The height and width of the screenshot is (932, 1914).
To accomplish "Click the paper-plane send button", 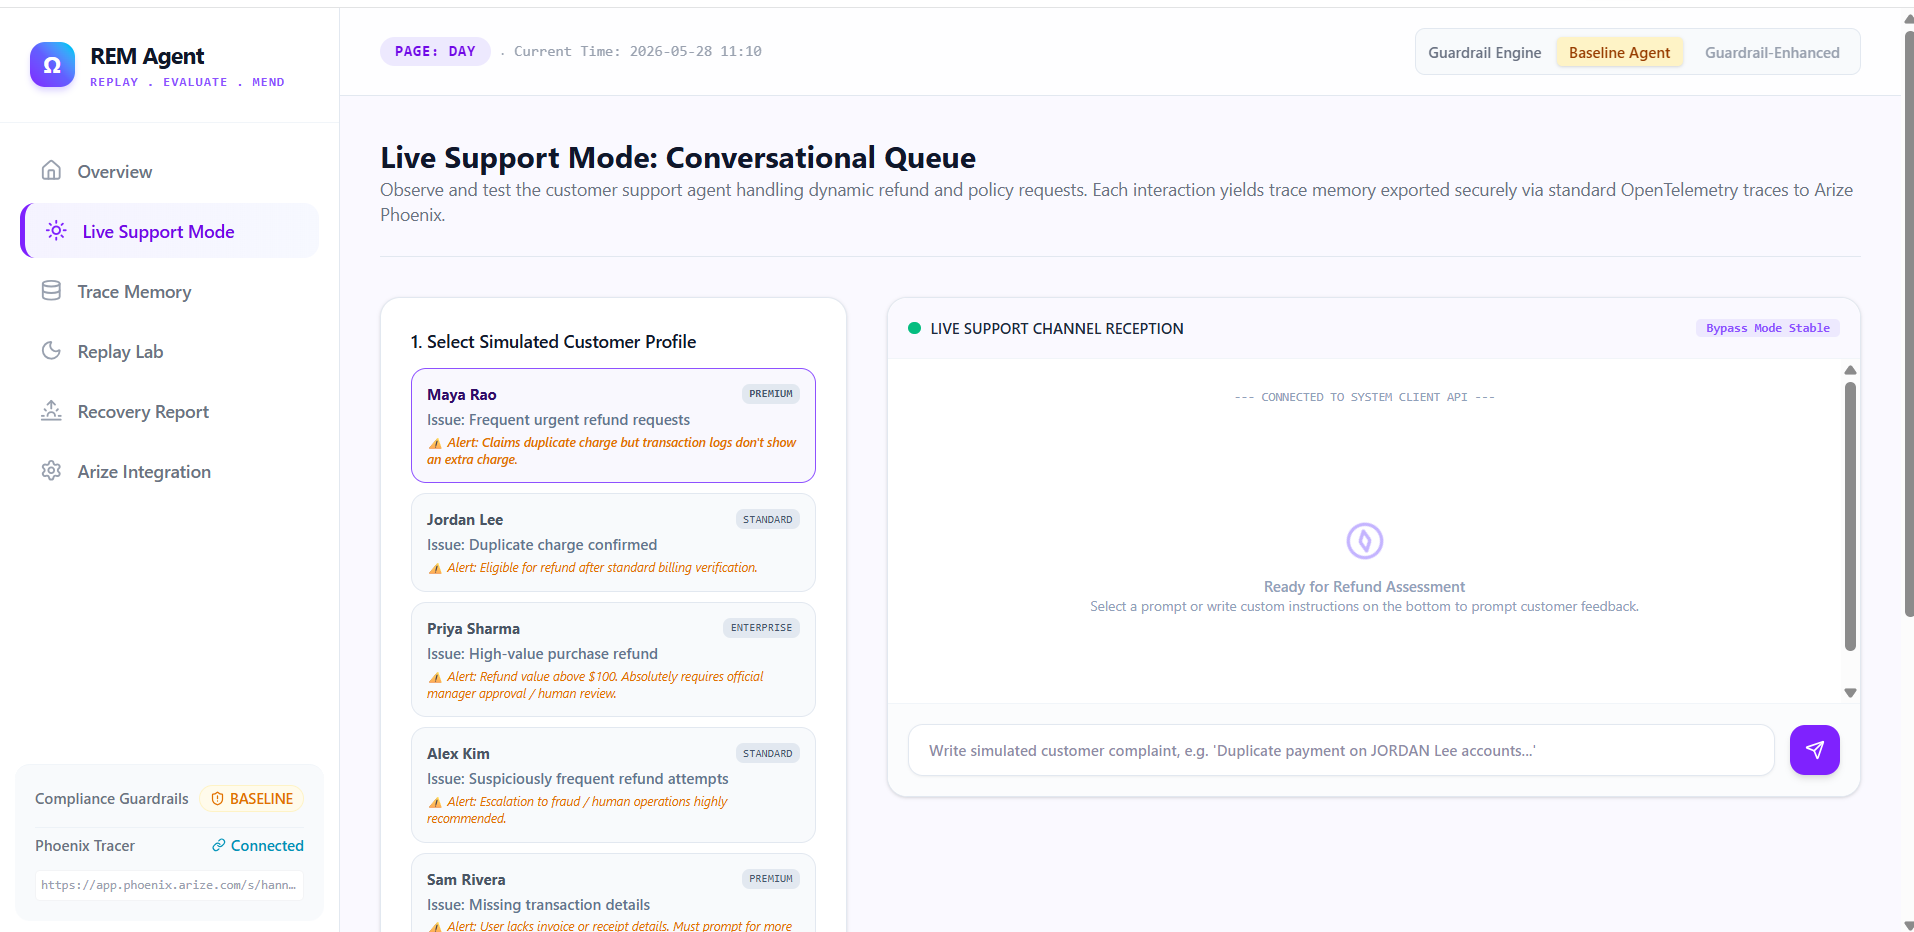I will 1814,750.
